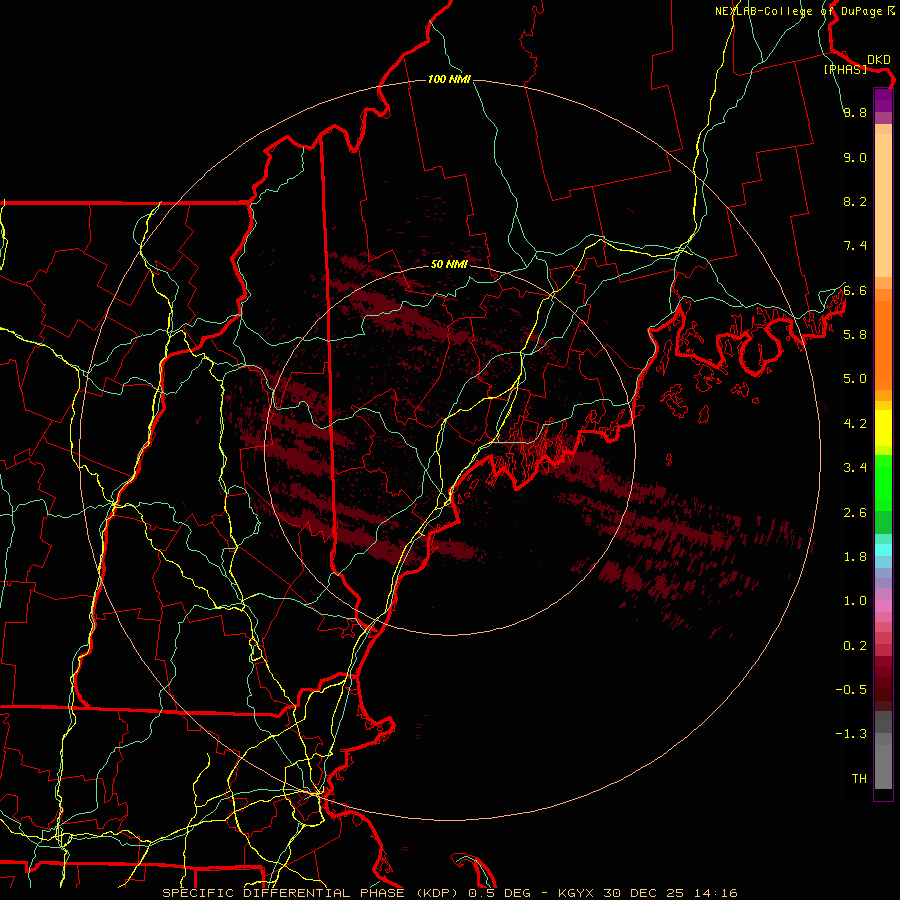Click the "30 DEC 25" date text
Image resolution: width=900 pixels, height=900 pixels.
click(x=643, y=893)
